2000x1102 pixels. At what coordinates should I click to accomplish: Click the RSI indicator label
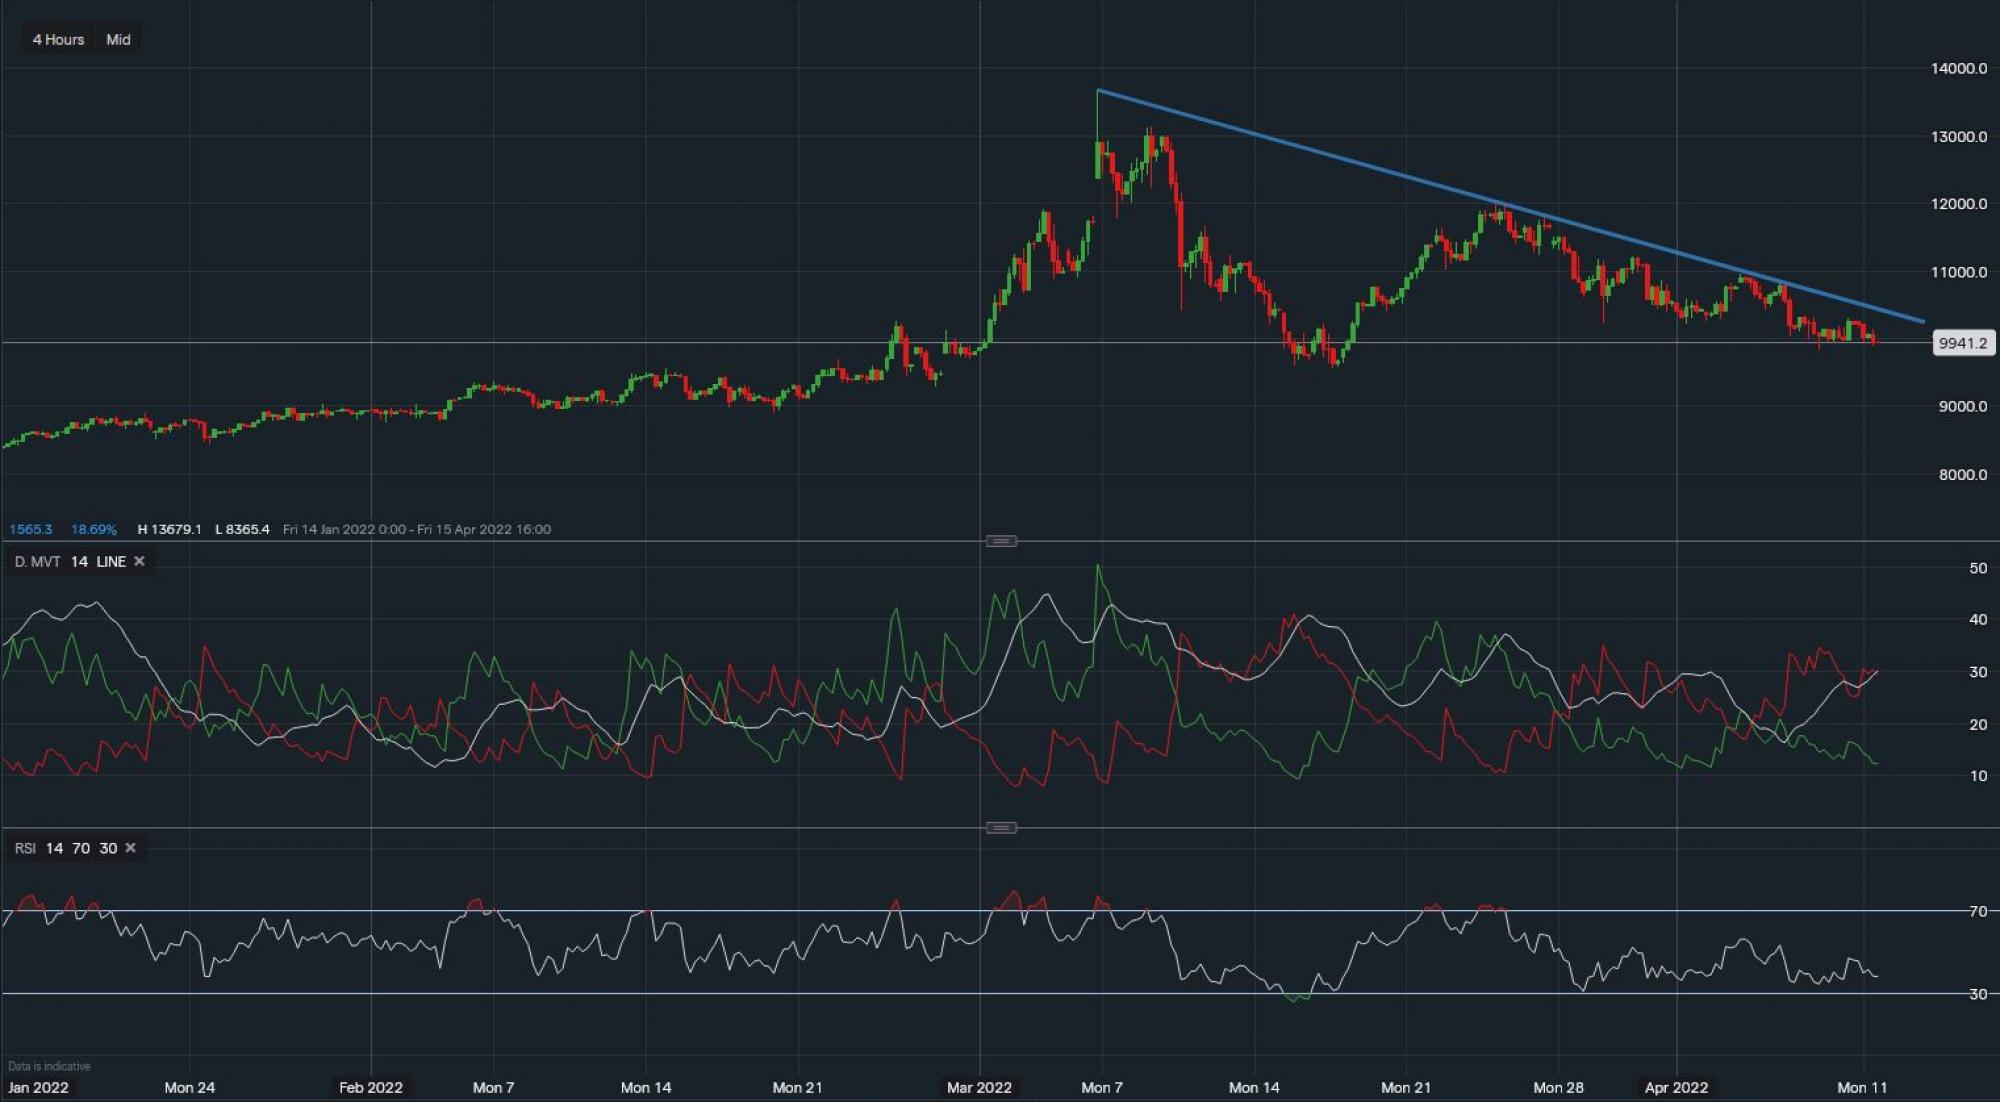point(25,848)
